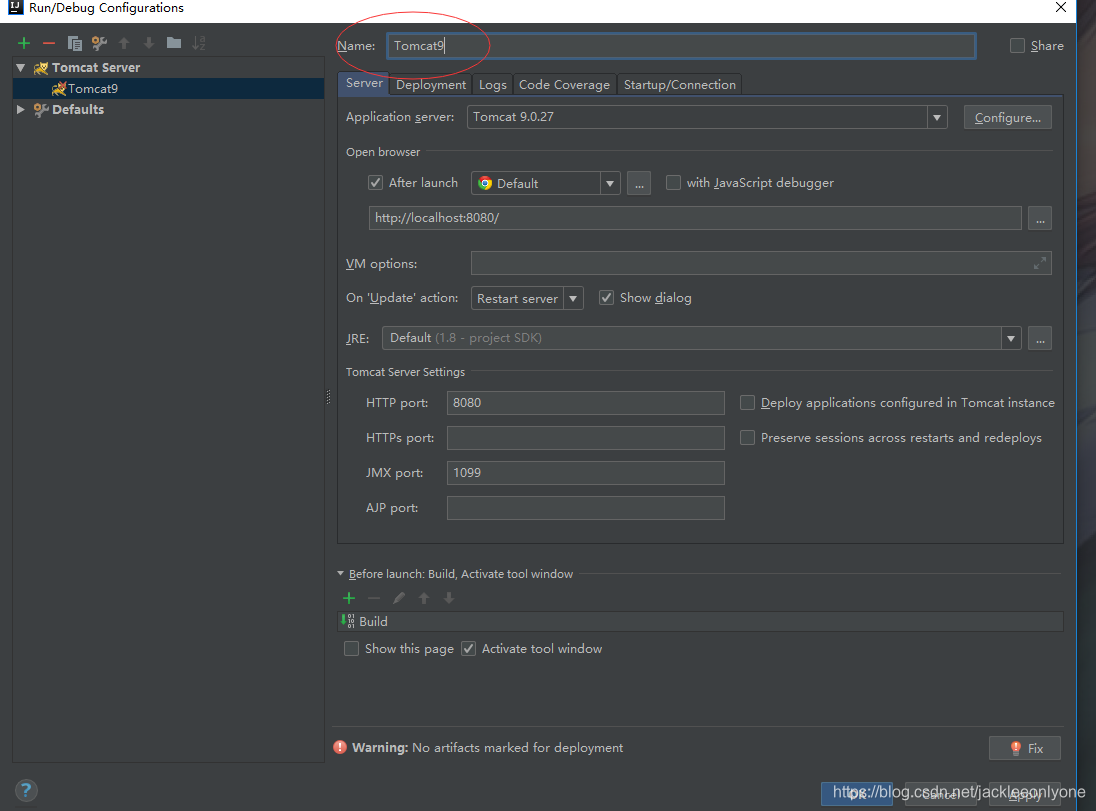The height and width of the screenshot is (811, 1096).
Task: Enable Preserve sessions across restarts and redeploys
Action: pyautogui.click(x=747, y=438)
